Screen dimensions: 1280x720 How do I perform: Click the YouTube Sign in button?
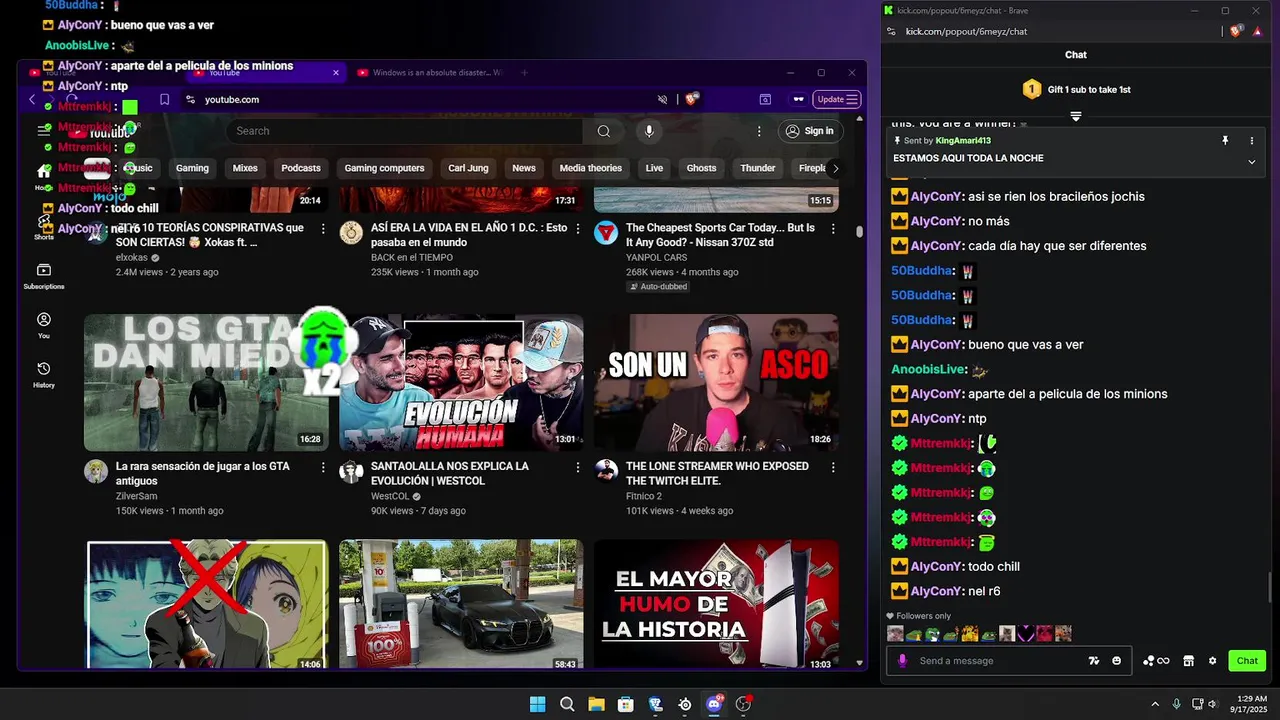tap(810, 131)
